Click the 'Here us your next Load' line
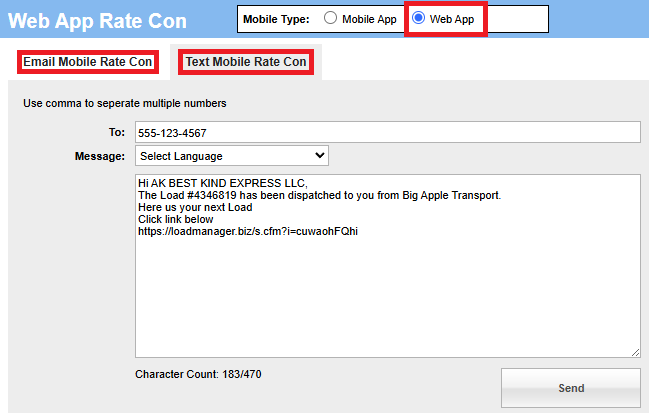 coord(195,207)
